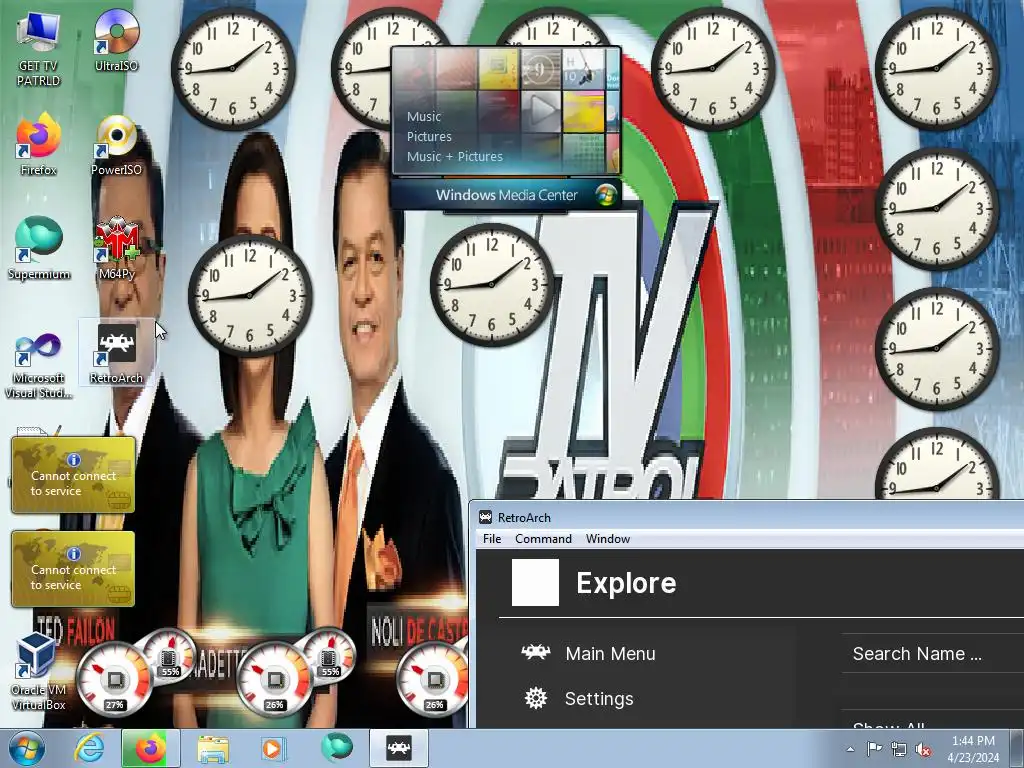1024x768 pixels.
Task: Click the taskbar clock showing 1:44 PM
Action: [x=972, y=748]
